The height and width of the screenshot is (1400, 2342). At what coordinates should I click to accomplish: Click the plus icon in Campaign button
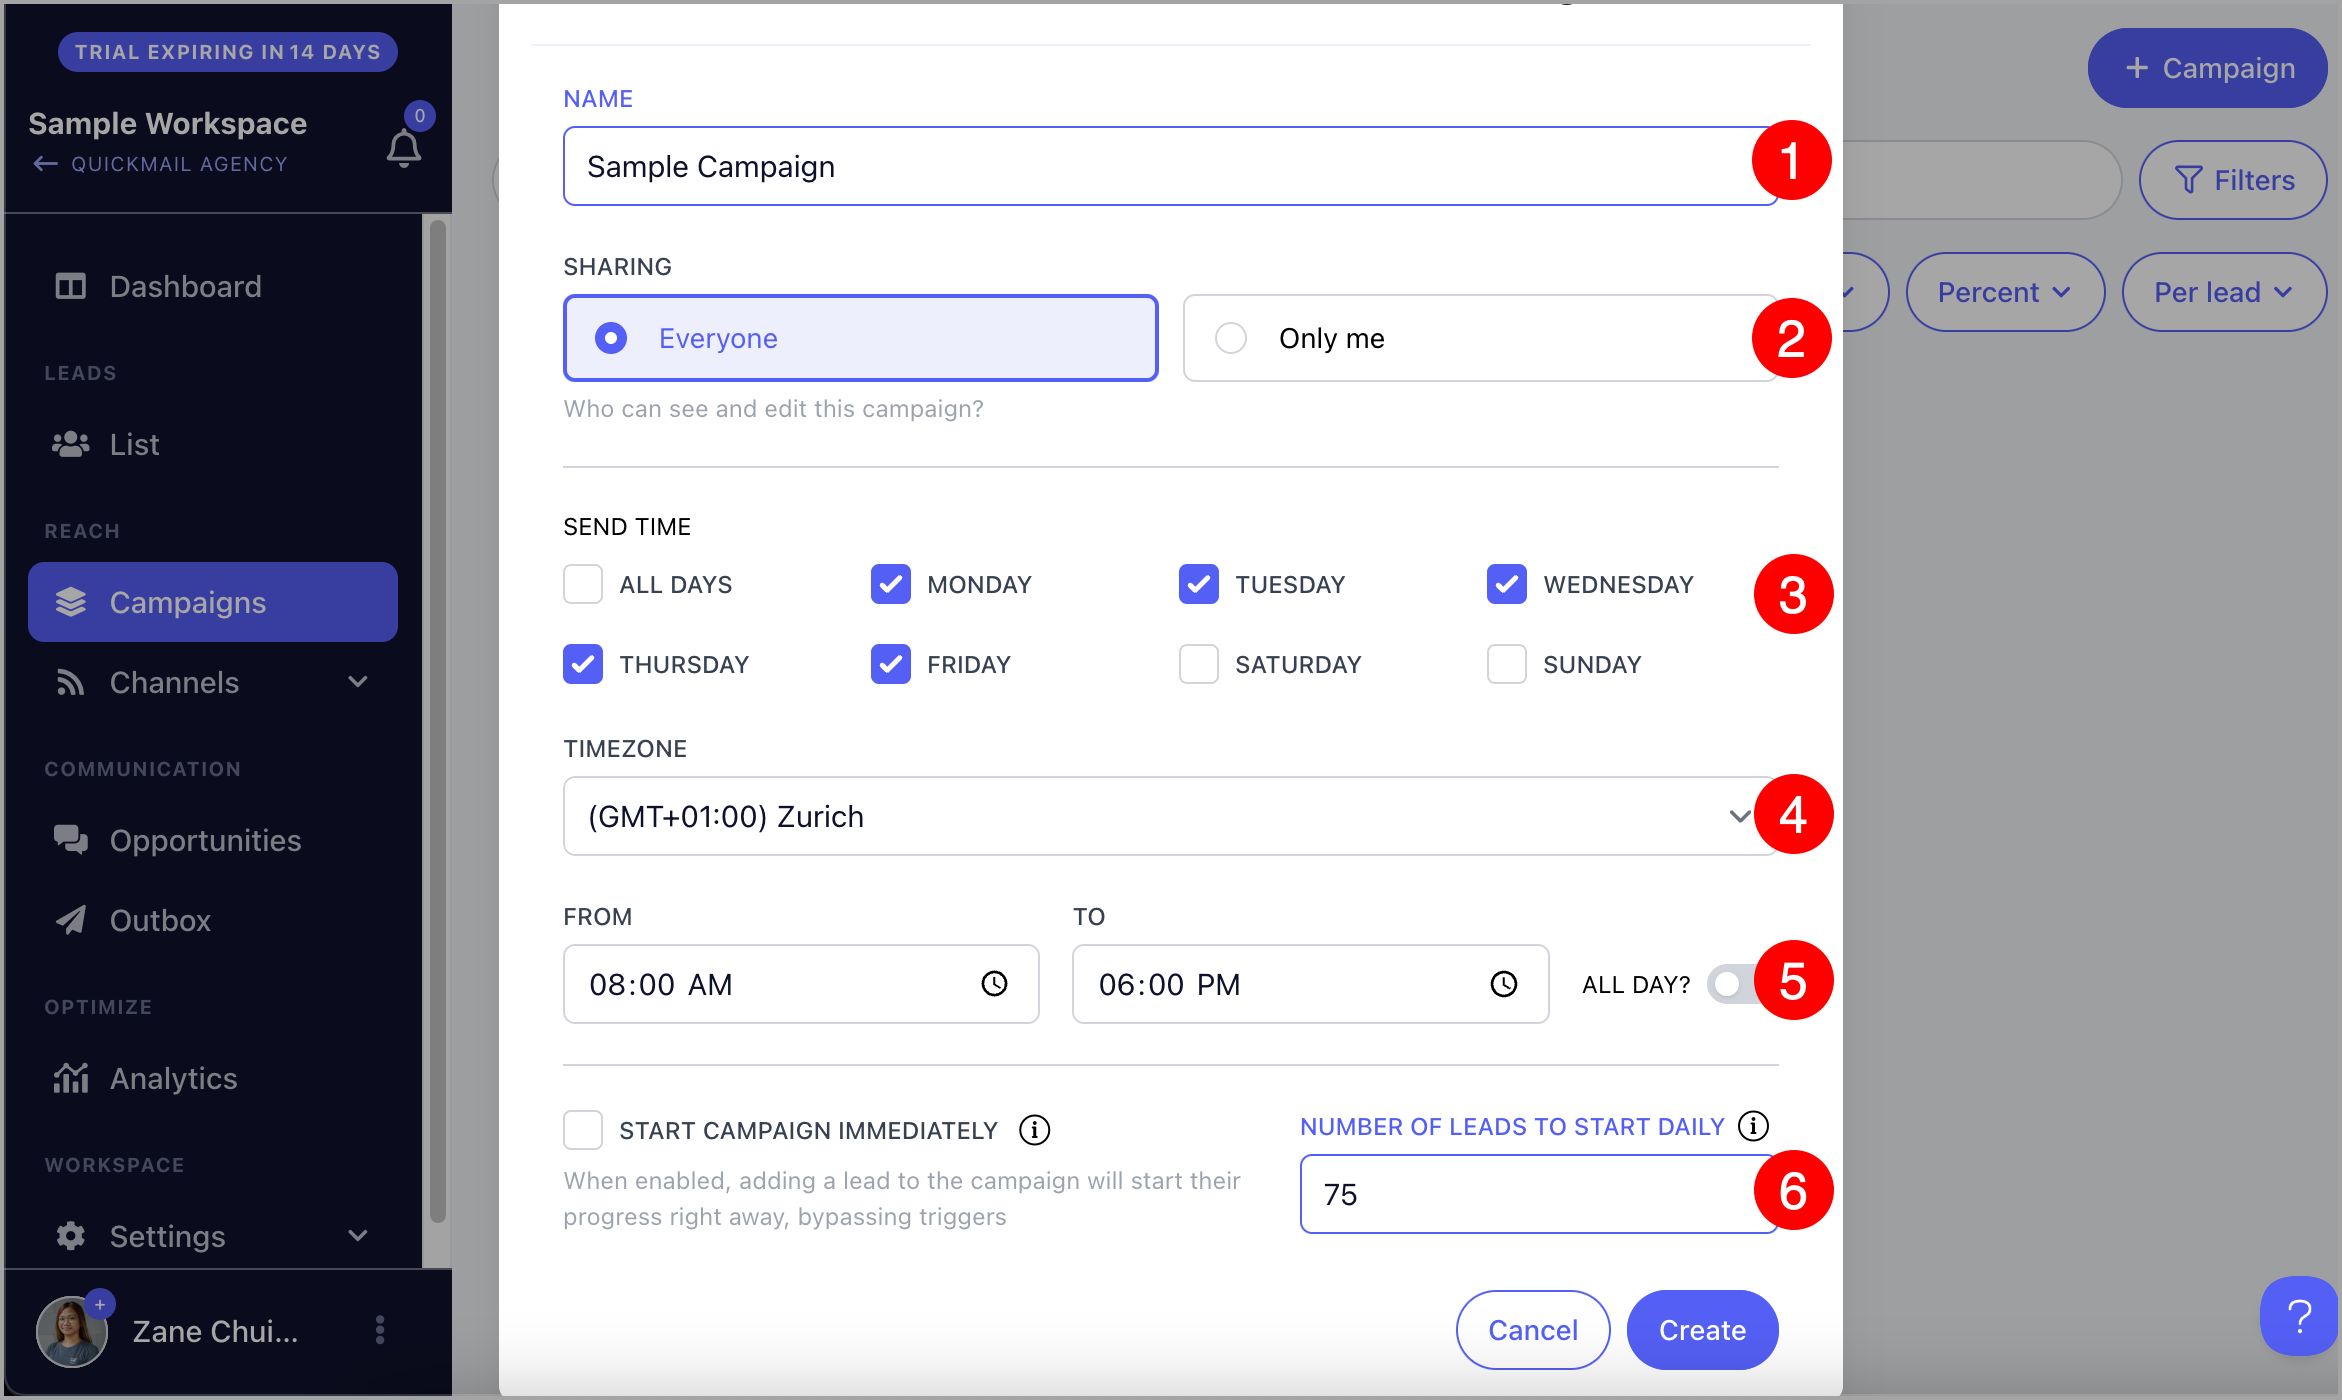2137,68
